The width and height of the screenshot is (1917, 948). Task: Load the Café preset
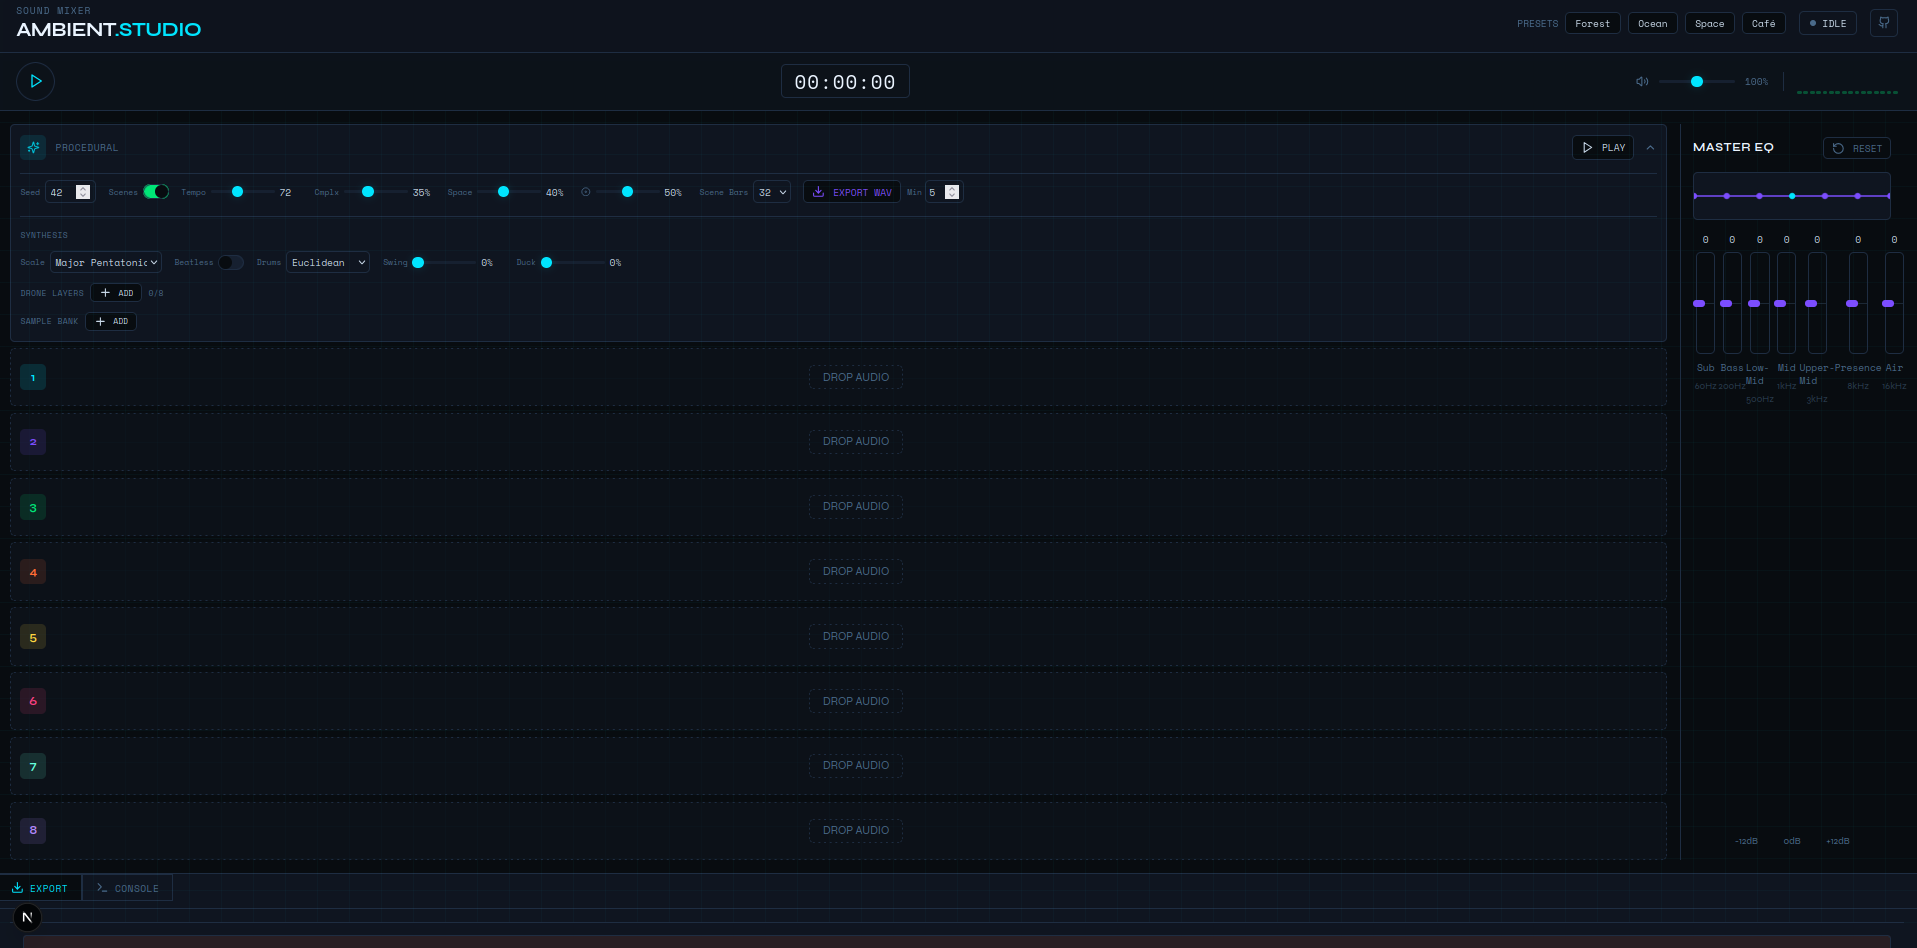coord(1763,23)
